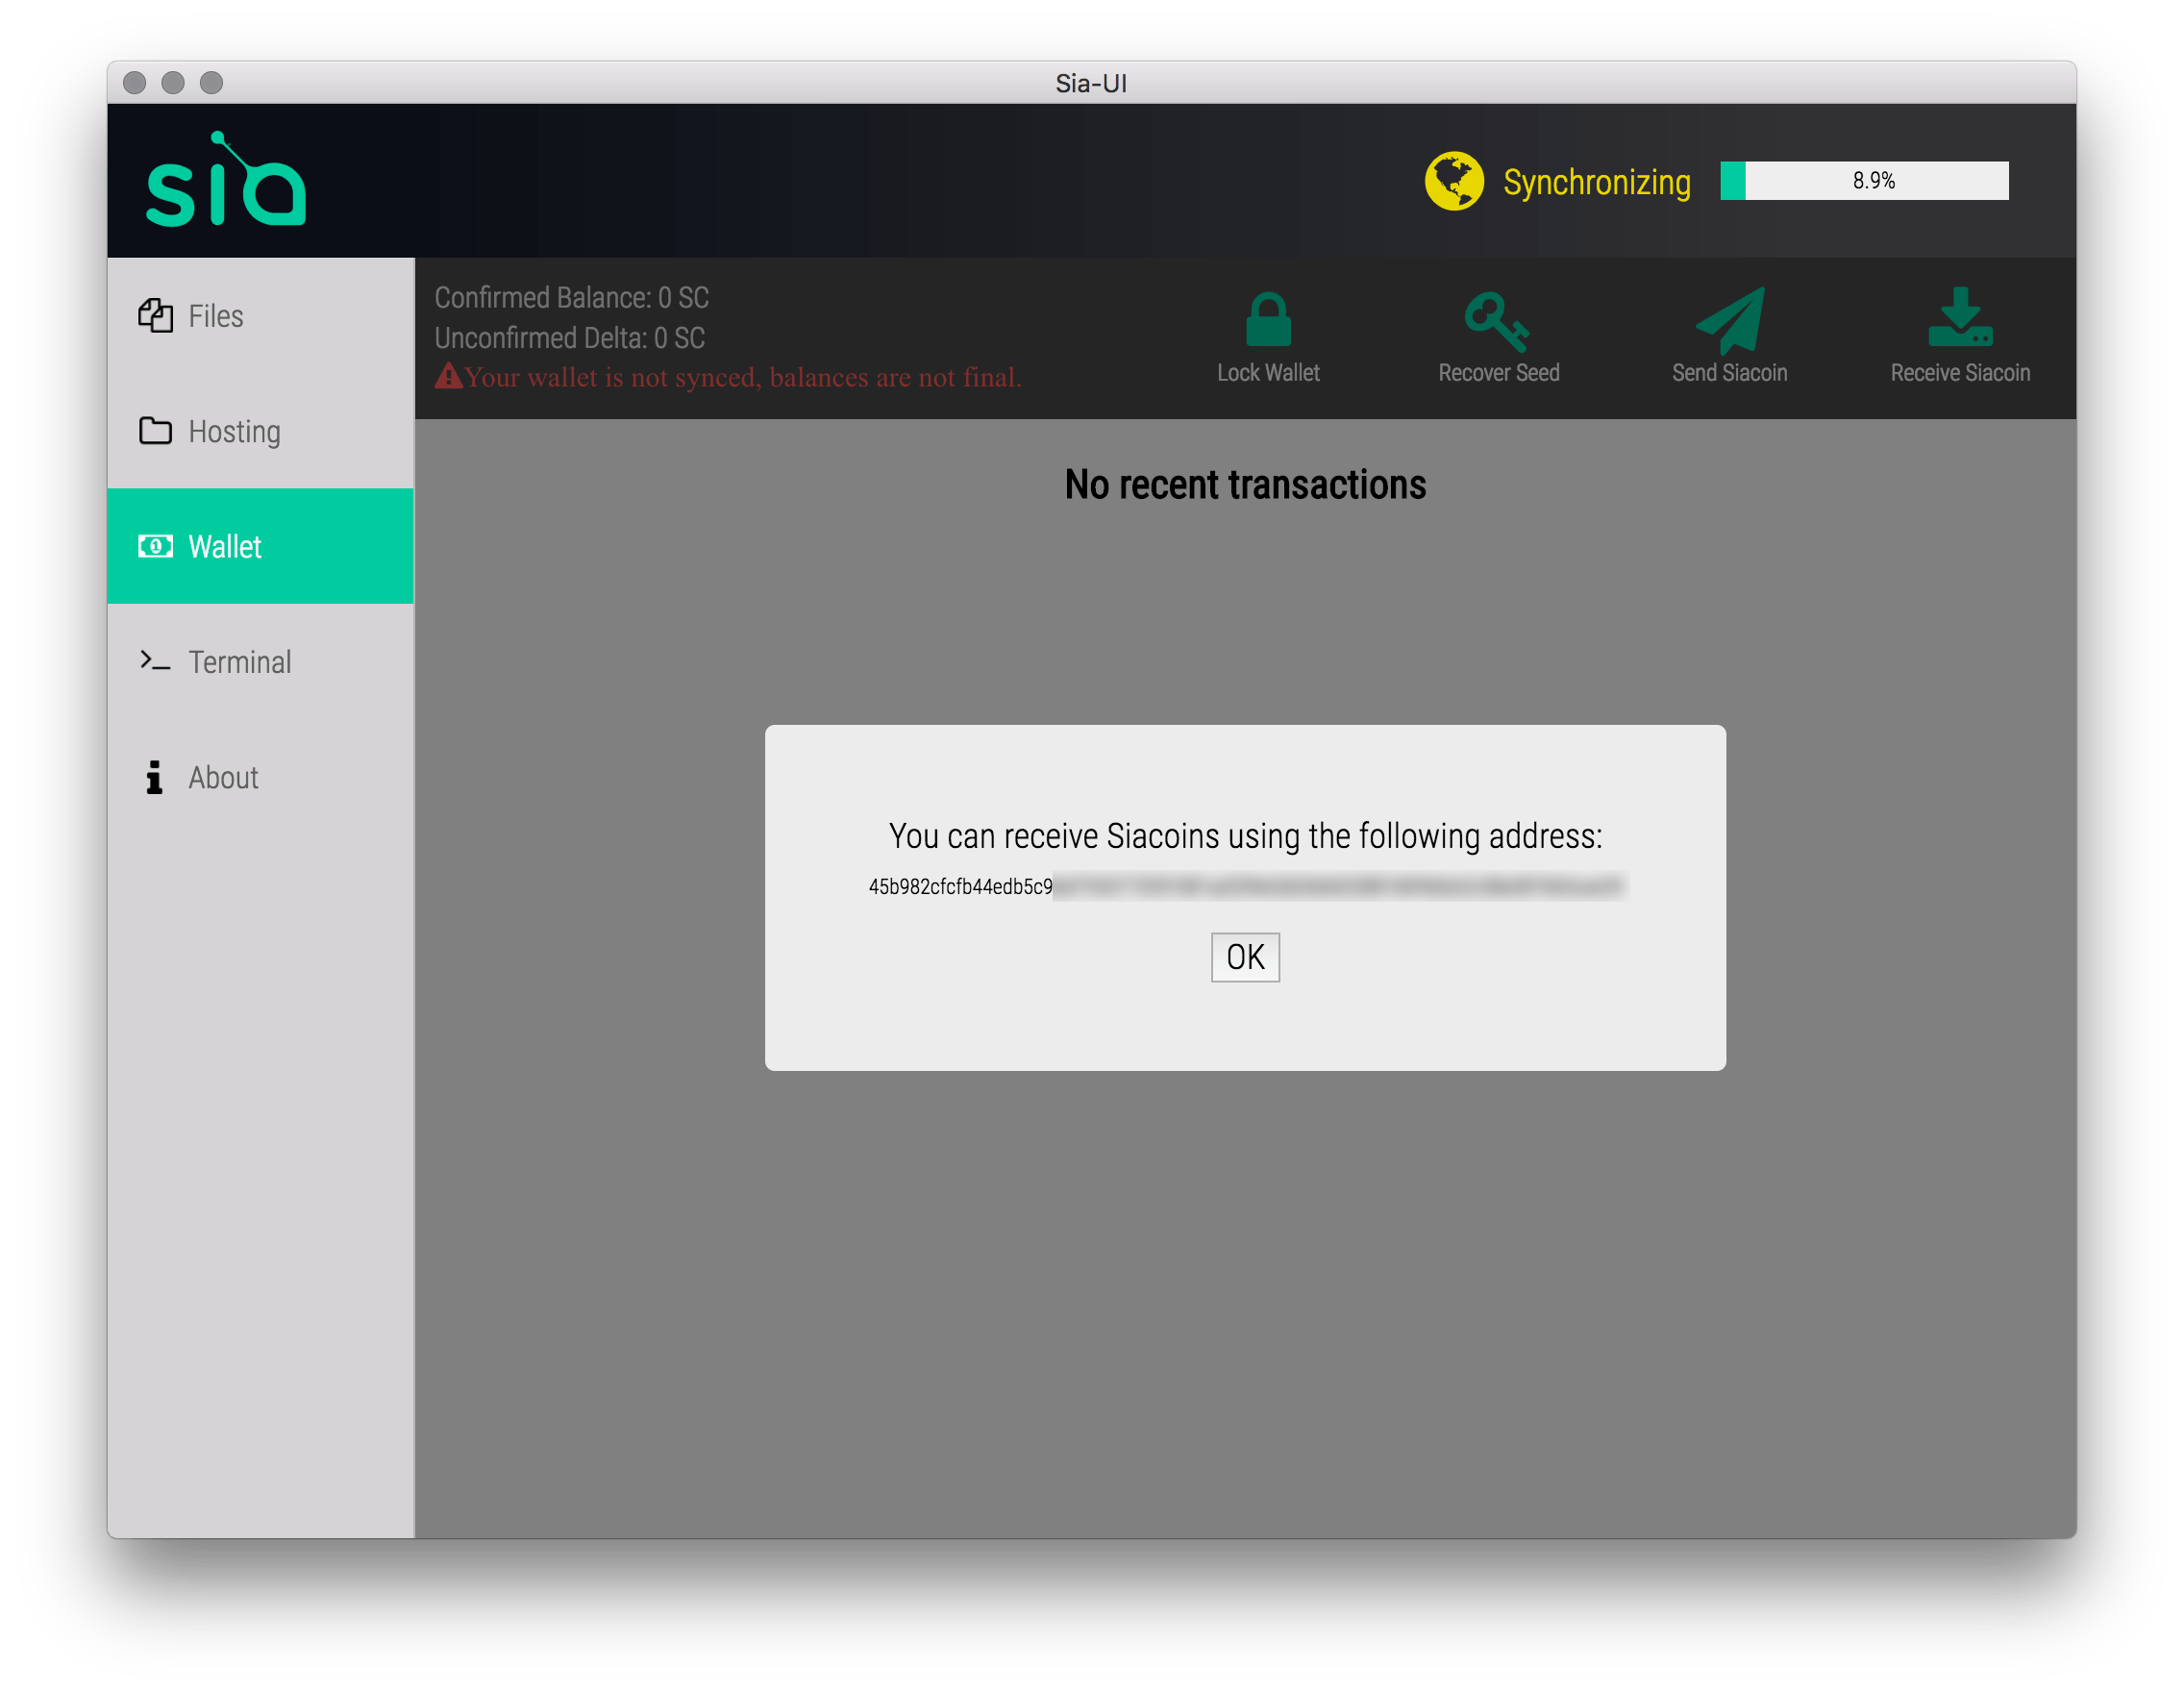
Task: Click the green lock icon for Lock Wallet
Action: point(1268,319)
